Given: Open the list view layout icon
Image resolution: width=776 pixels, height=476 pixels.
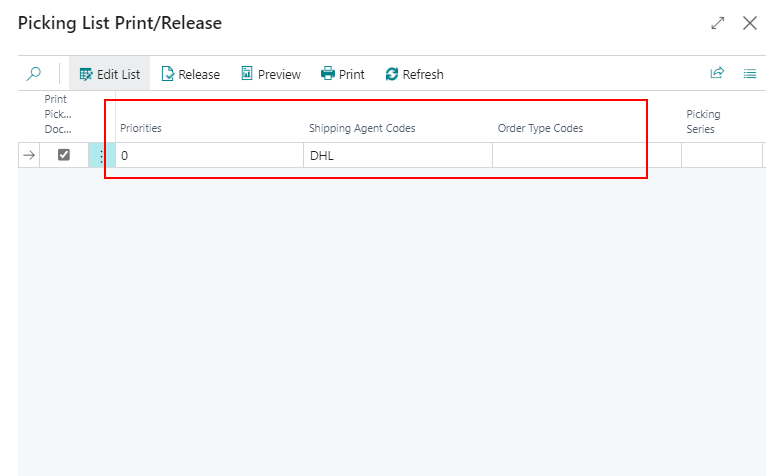Looking at the screenshot, I should click(x=750, y=74).
